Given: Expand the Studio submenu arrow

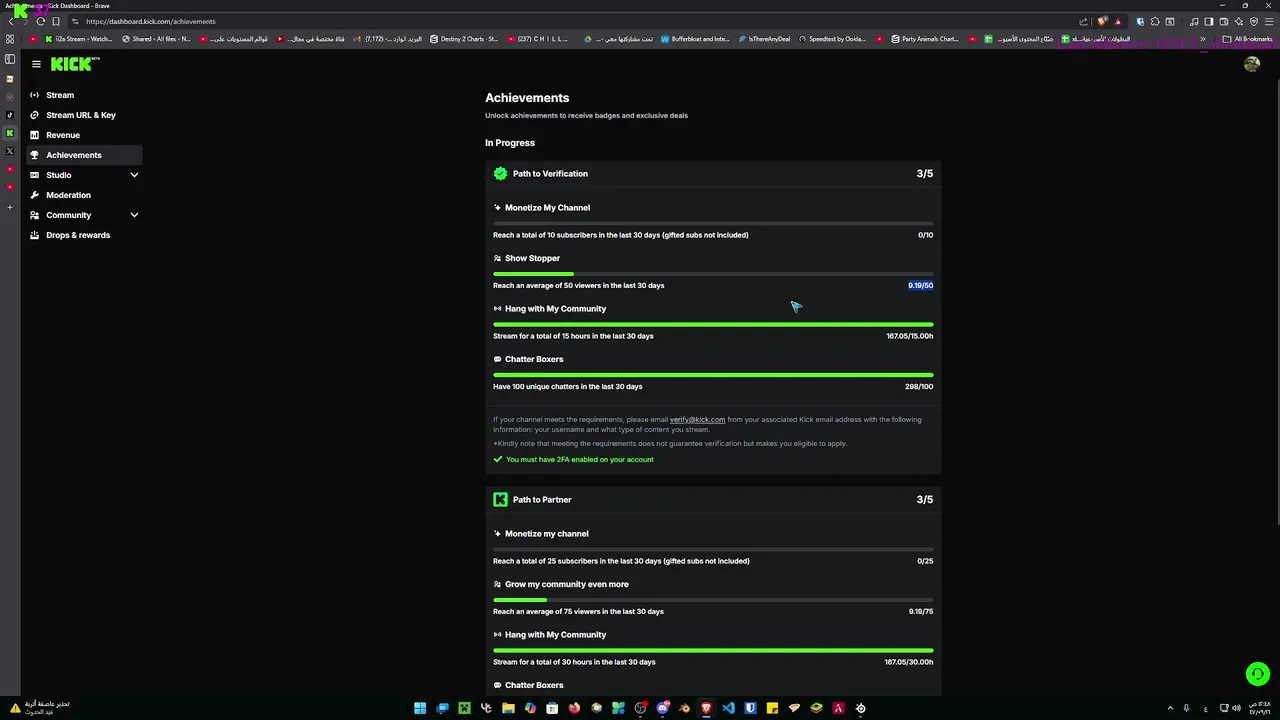Looking at the screenshot, I should tap(134, 175).
